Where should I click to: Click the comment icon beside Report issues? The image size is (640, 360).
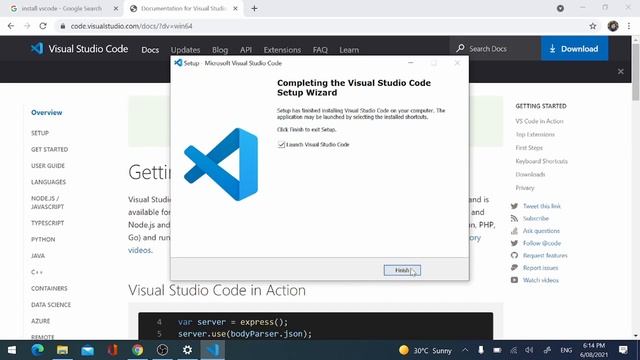[x=514, y=268]
